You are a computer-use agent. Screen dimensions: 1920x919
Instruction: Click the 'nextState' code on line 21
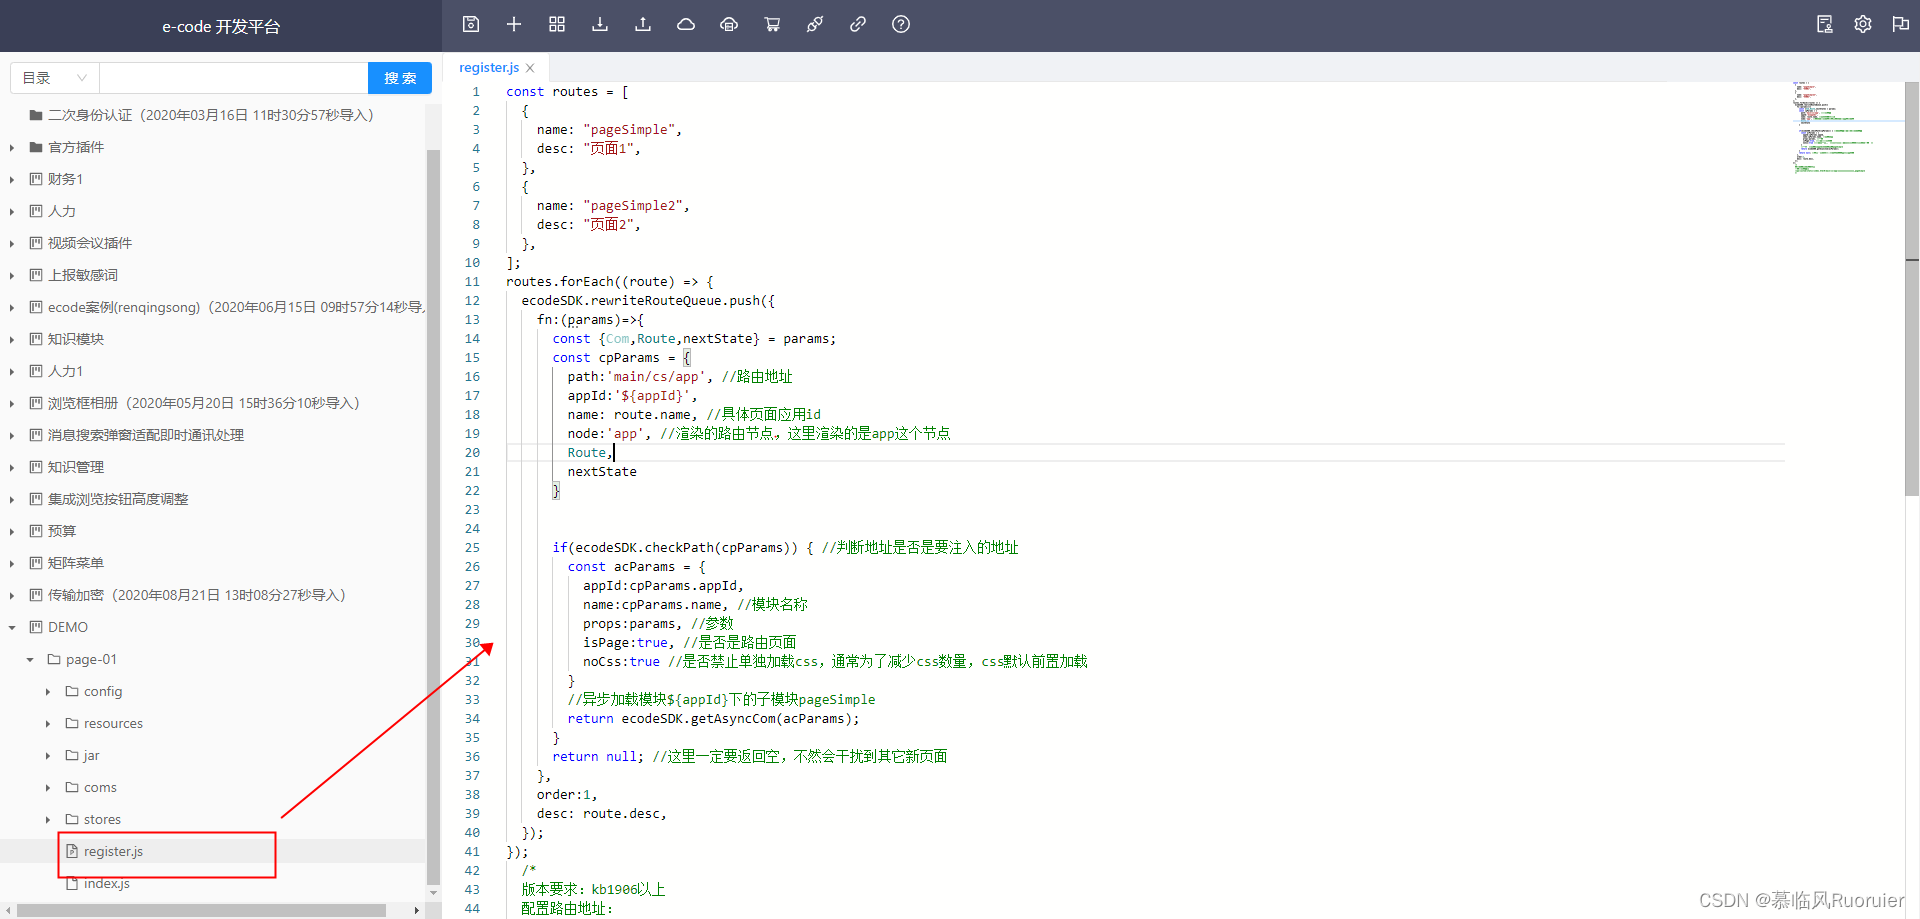pos(602,472)
